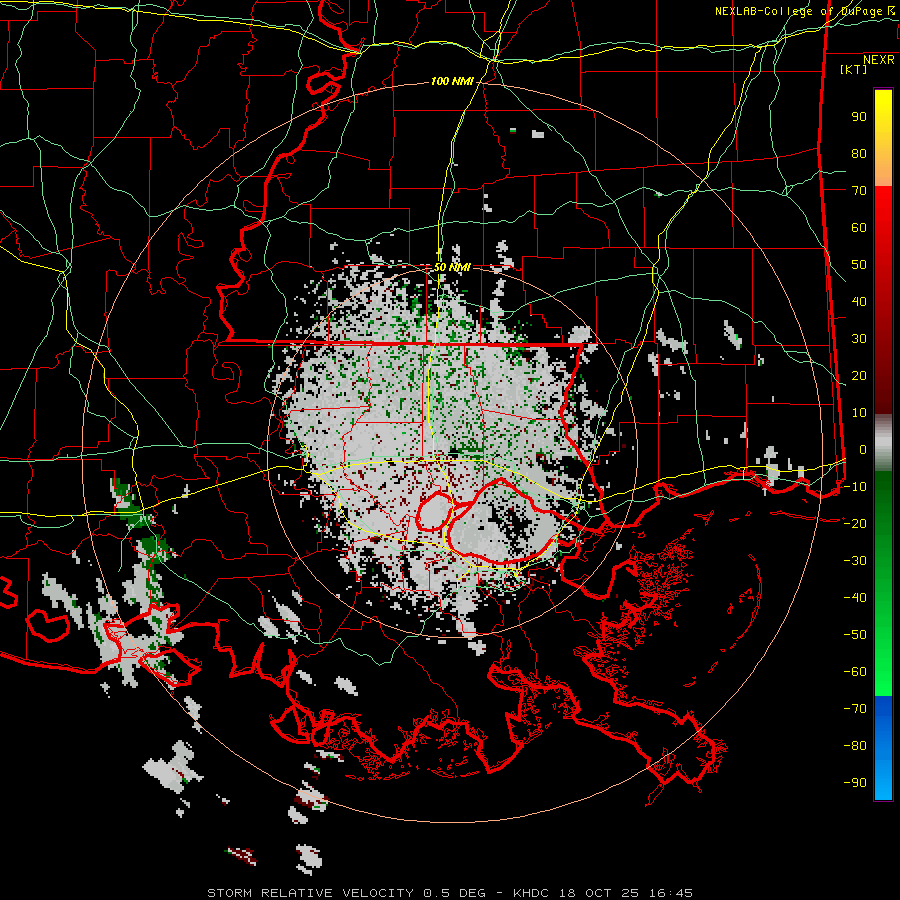Click the 100 NMI range ring label

(452, 82)
